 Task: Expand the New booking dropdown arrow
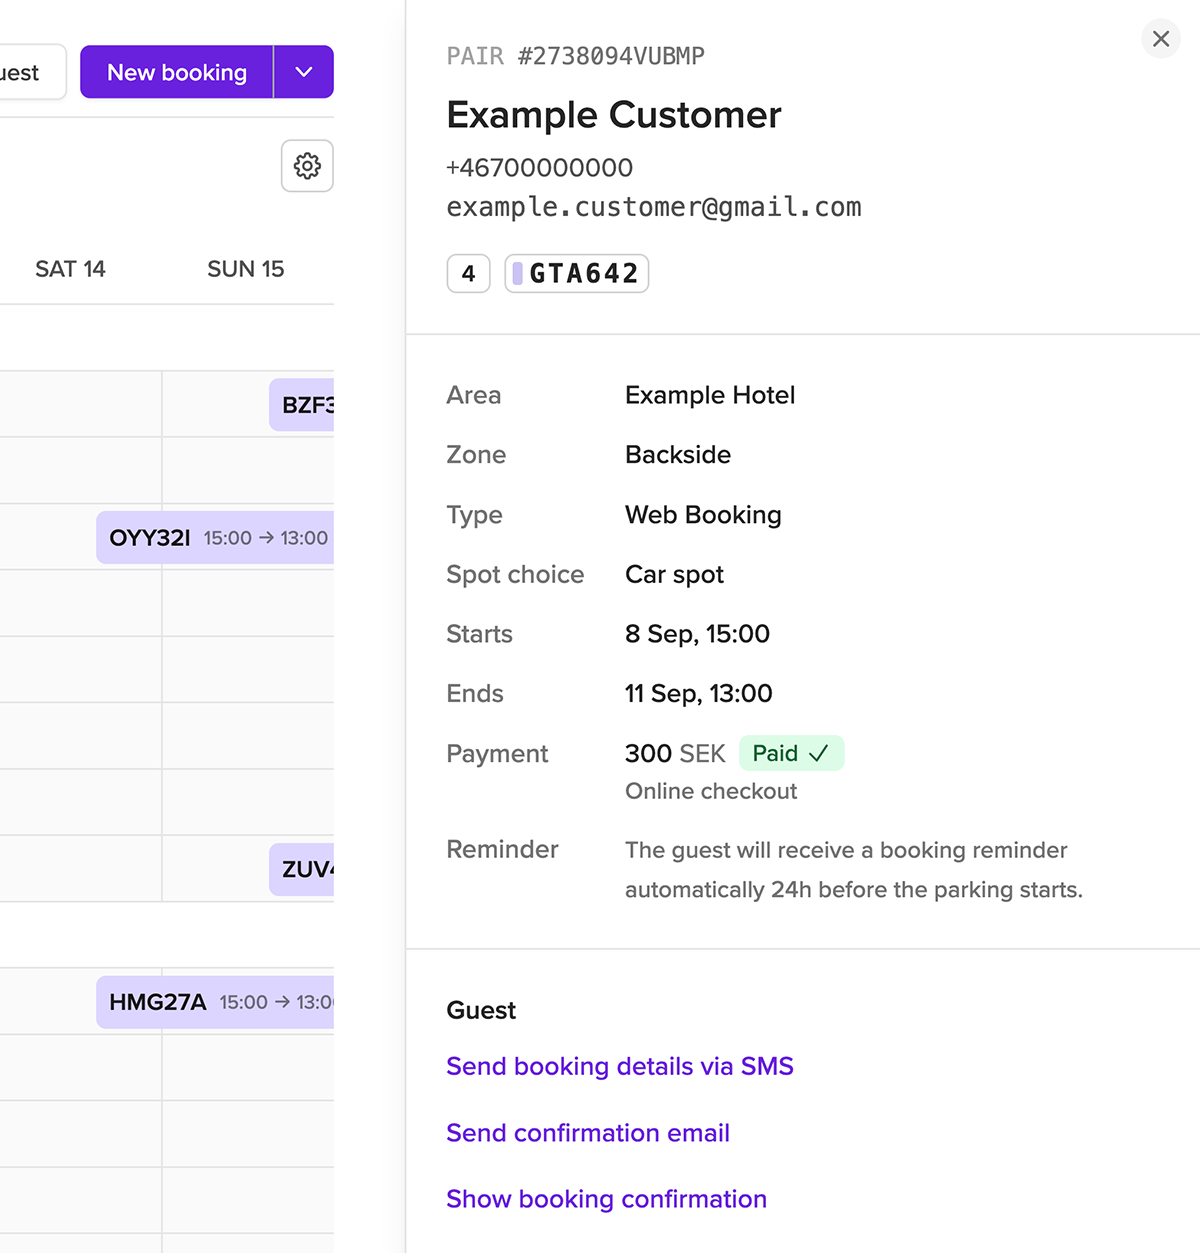click(304, 72)
